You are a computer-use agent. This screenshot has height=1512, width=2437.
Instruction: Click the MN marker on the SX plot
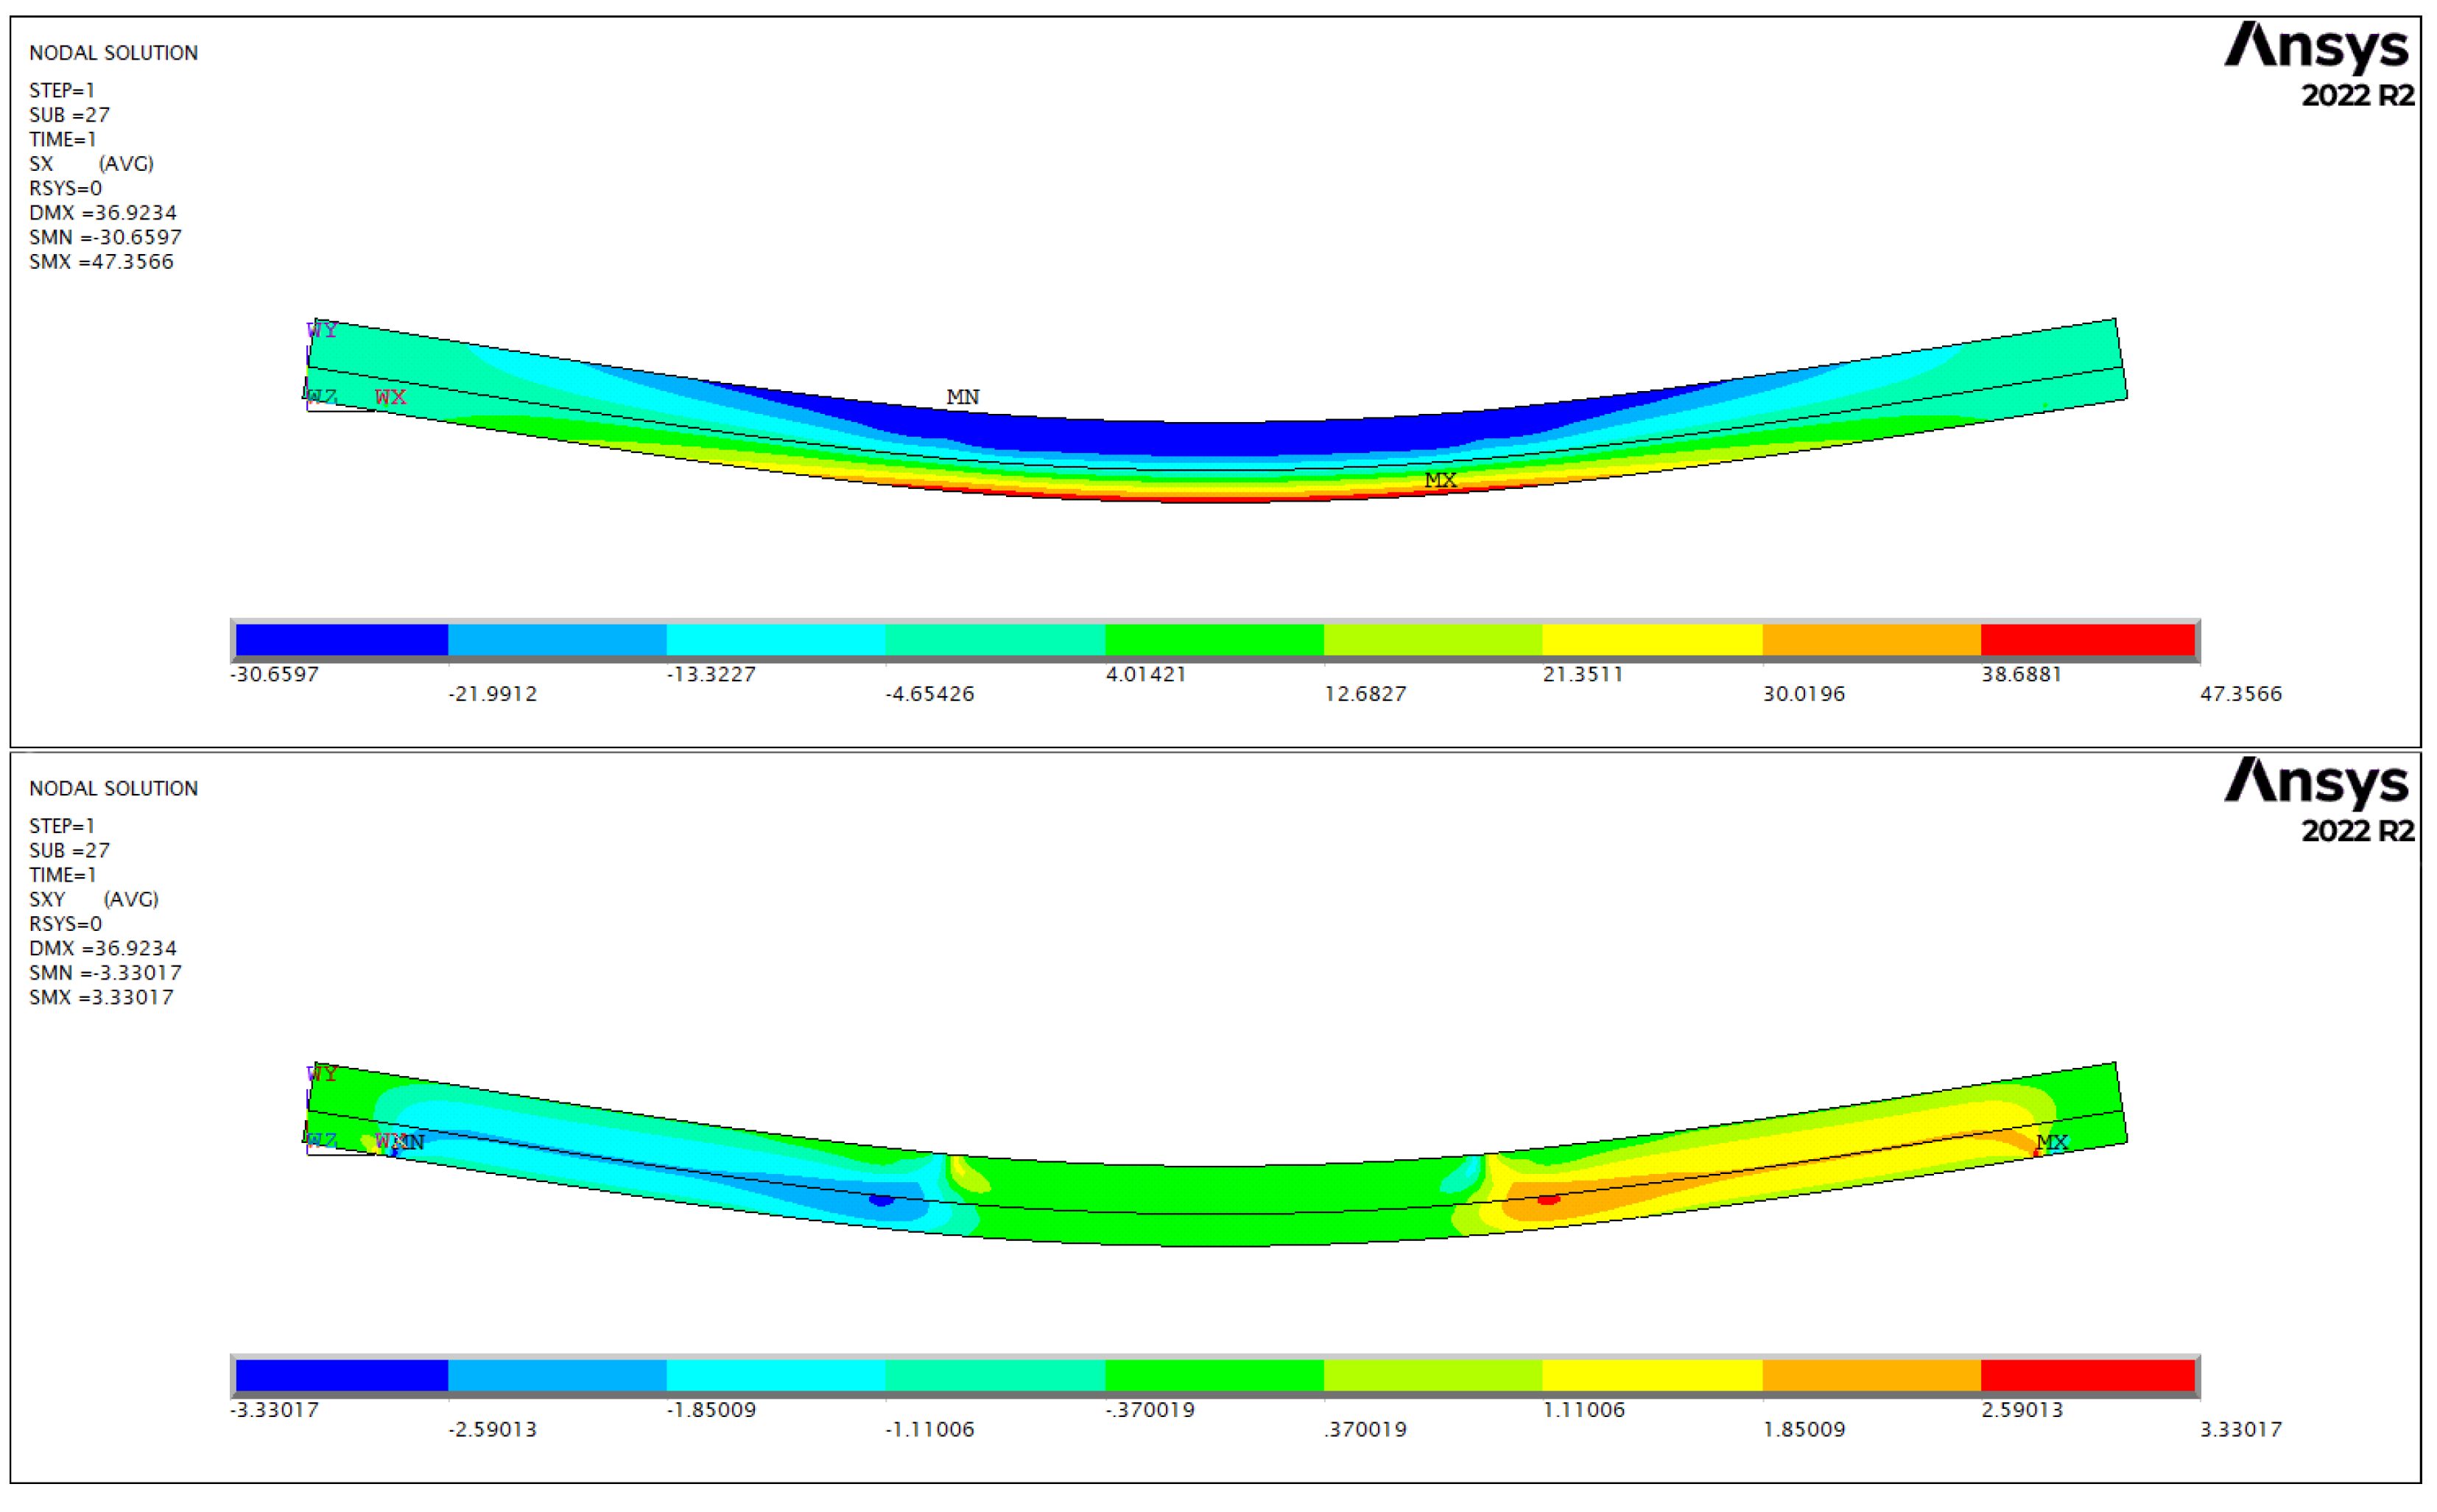[x=962, y=397]
